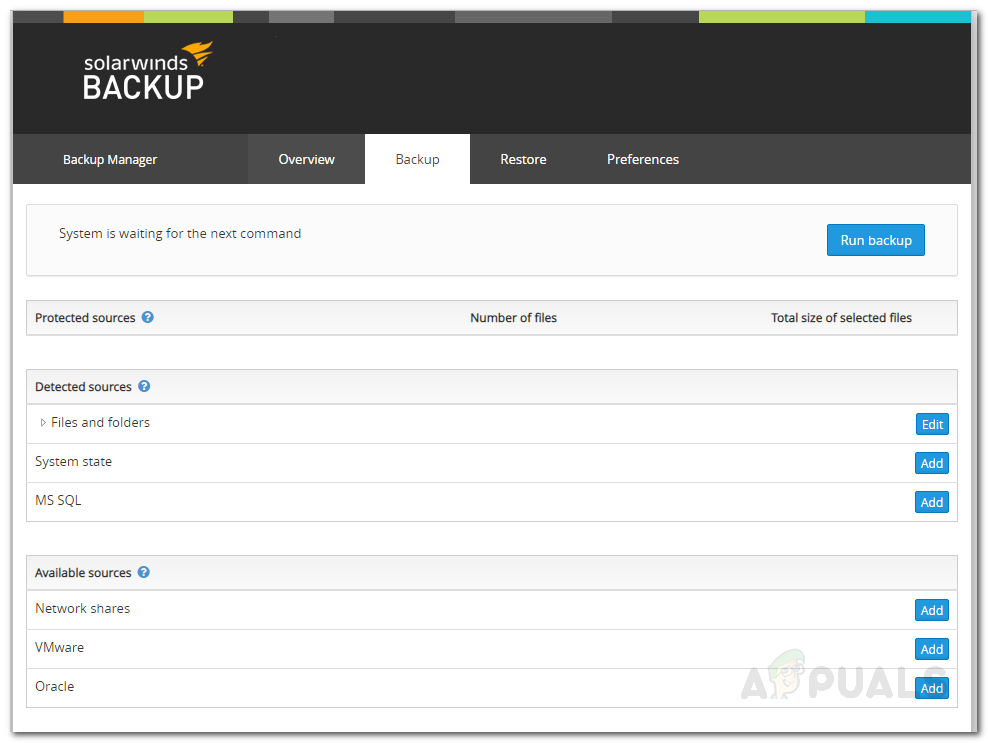Viewport: 988px width, 743px height.
Task: Click Total size of selected files header
Action: point(841,318)
